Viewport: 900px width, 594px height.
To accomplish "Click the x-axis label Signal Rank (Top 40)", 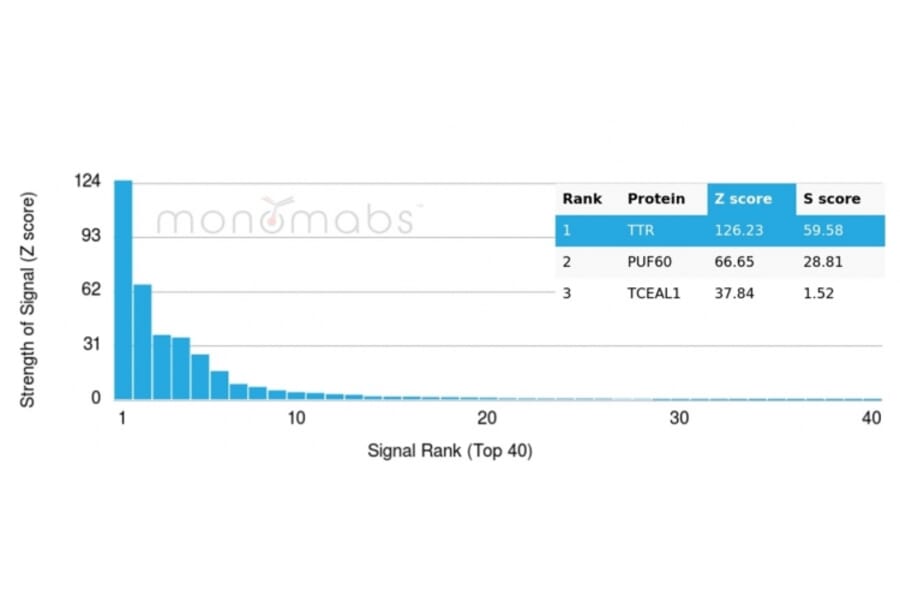I will pos(450,451).
